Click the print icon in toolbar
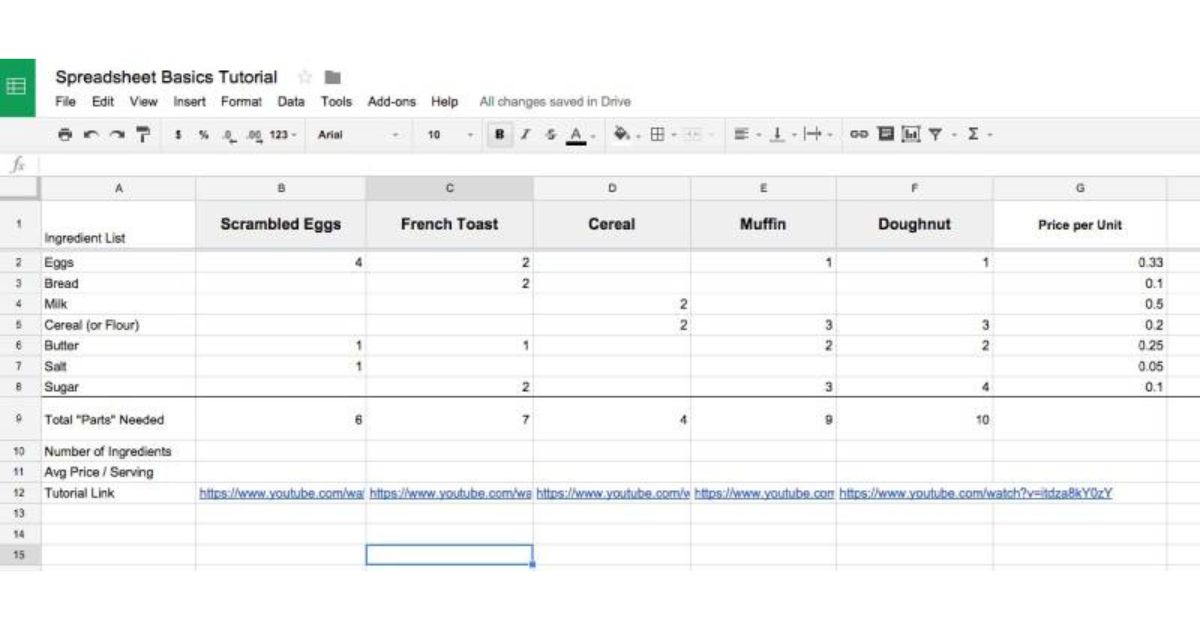 [65, 134]
